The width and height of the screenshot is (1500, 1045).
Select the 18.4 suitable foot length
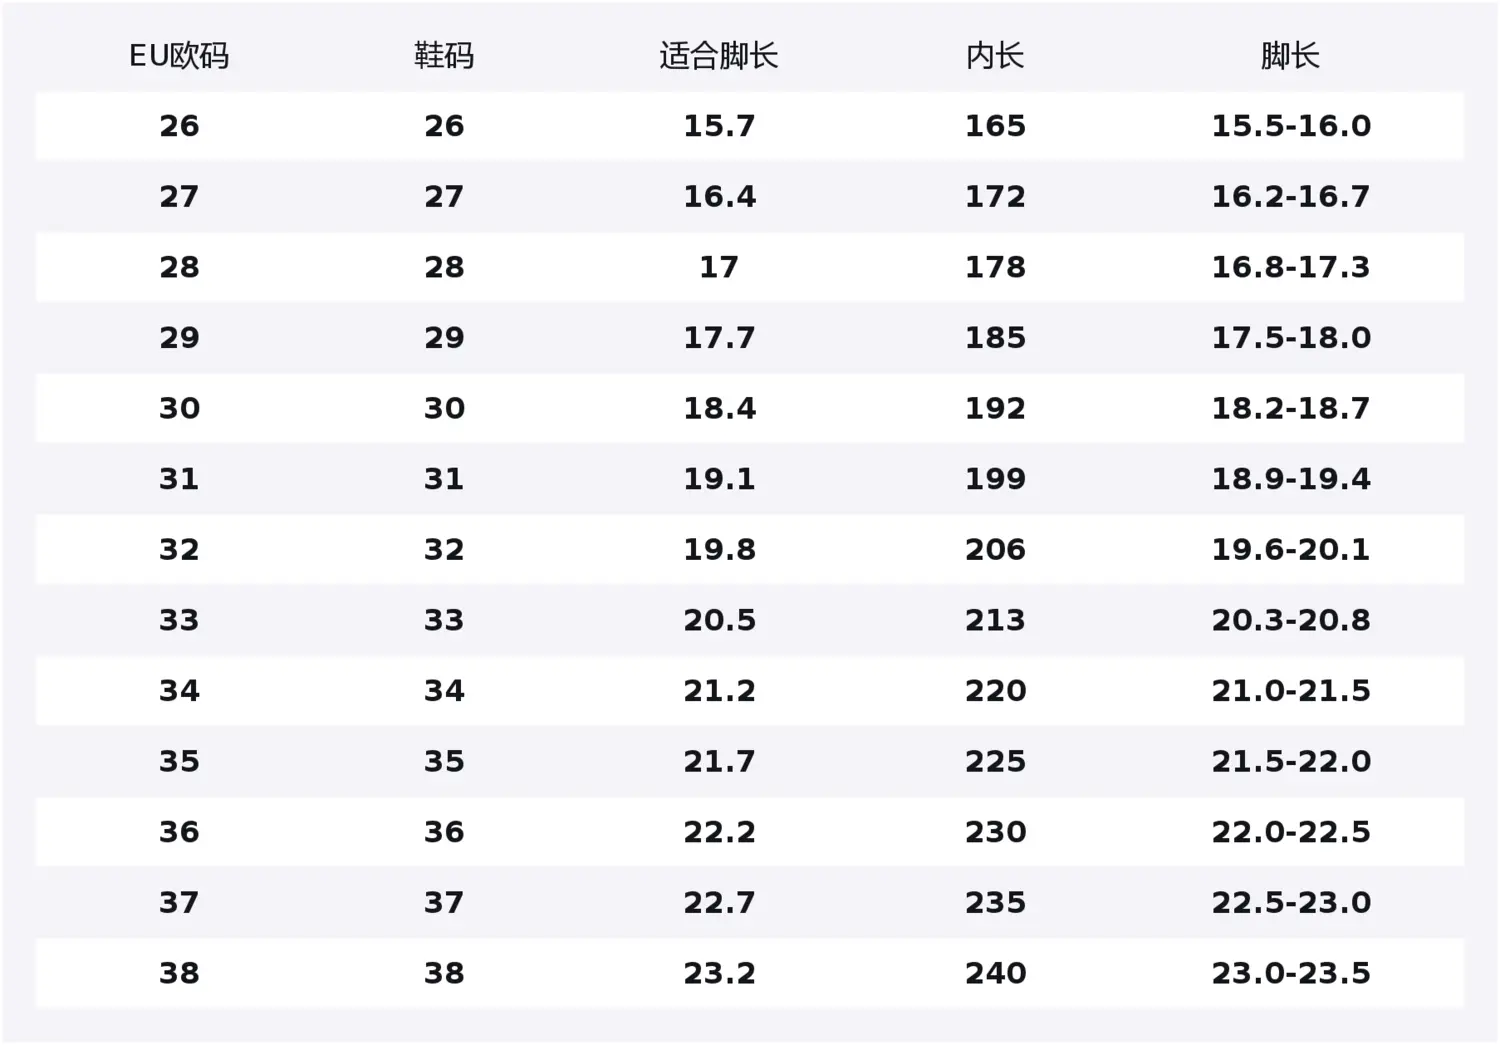coord(719,408)
